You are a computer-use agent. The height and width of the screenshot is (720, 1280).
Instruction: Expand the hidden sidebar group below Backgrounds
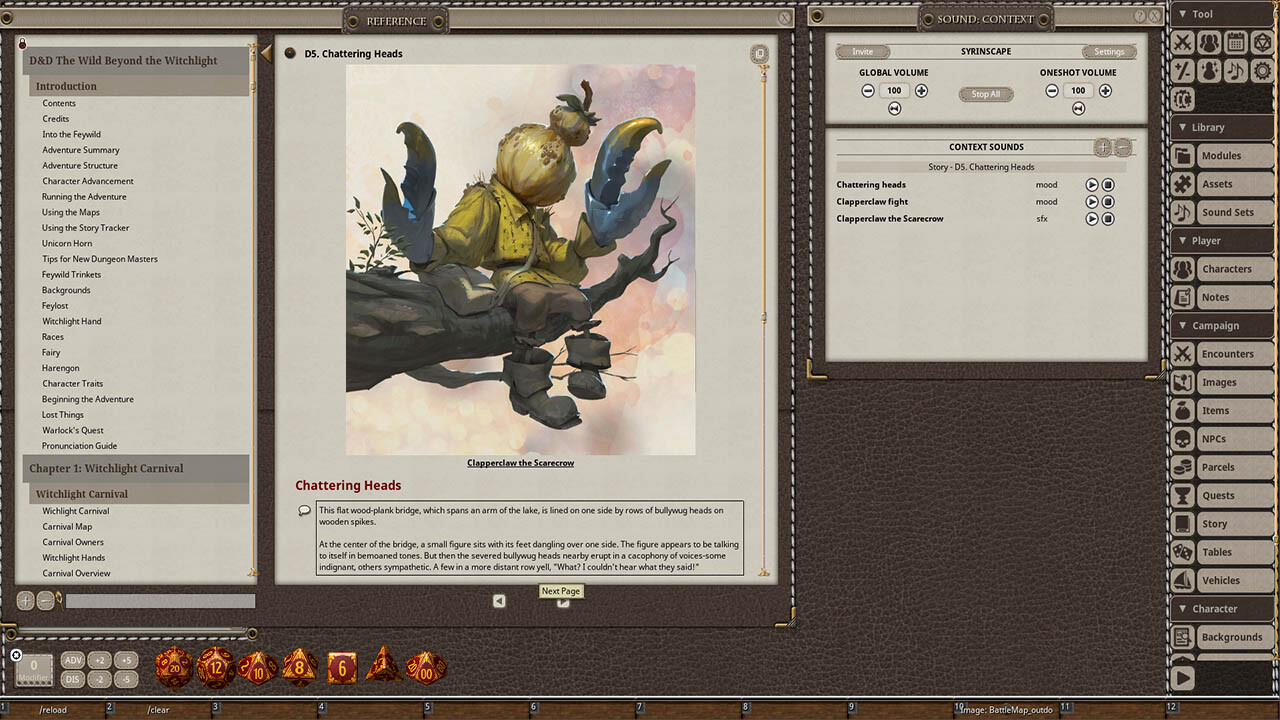(1181, 677)
